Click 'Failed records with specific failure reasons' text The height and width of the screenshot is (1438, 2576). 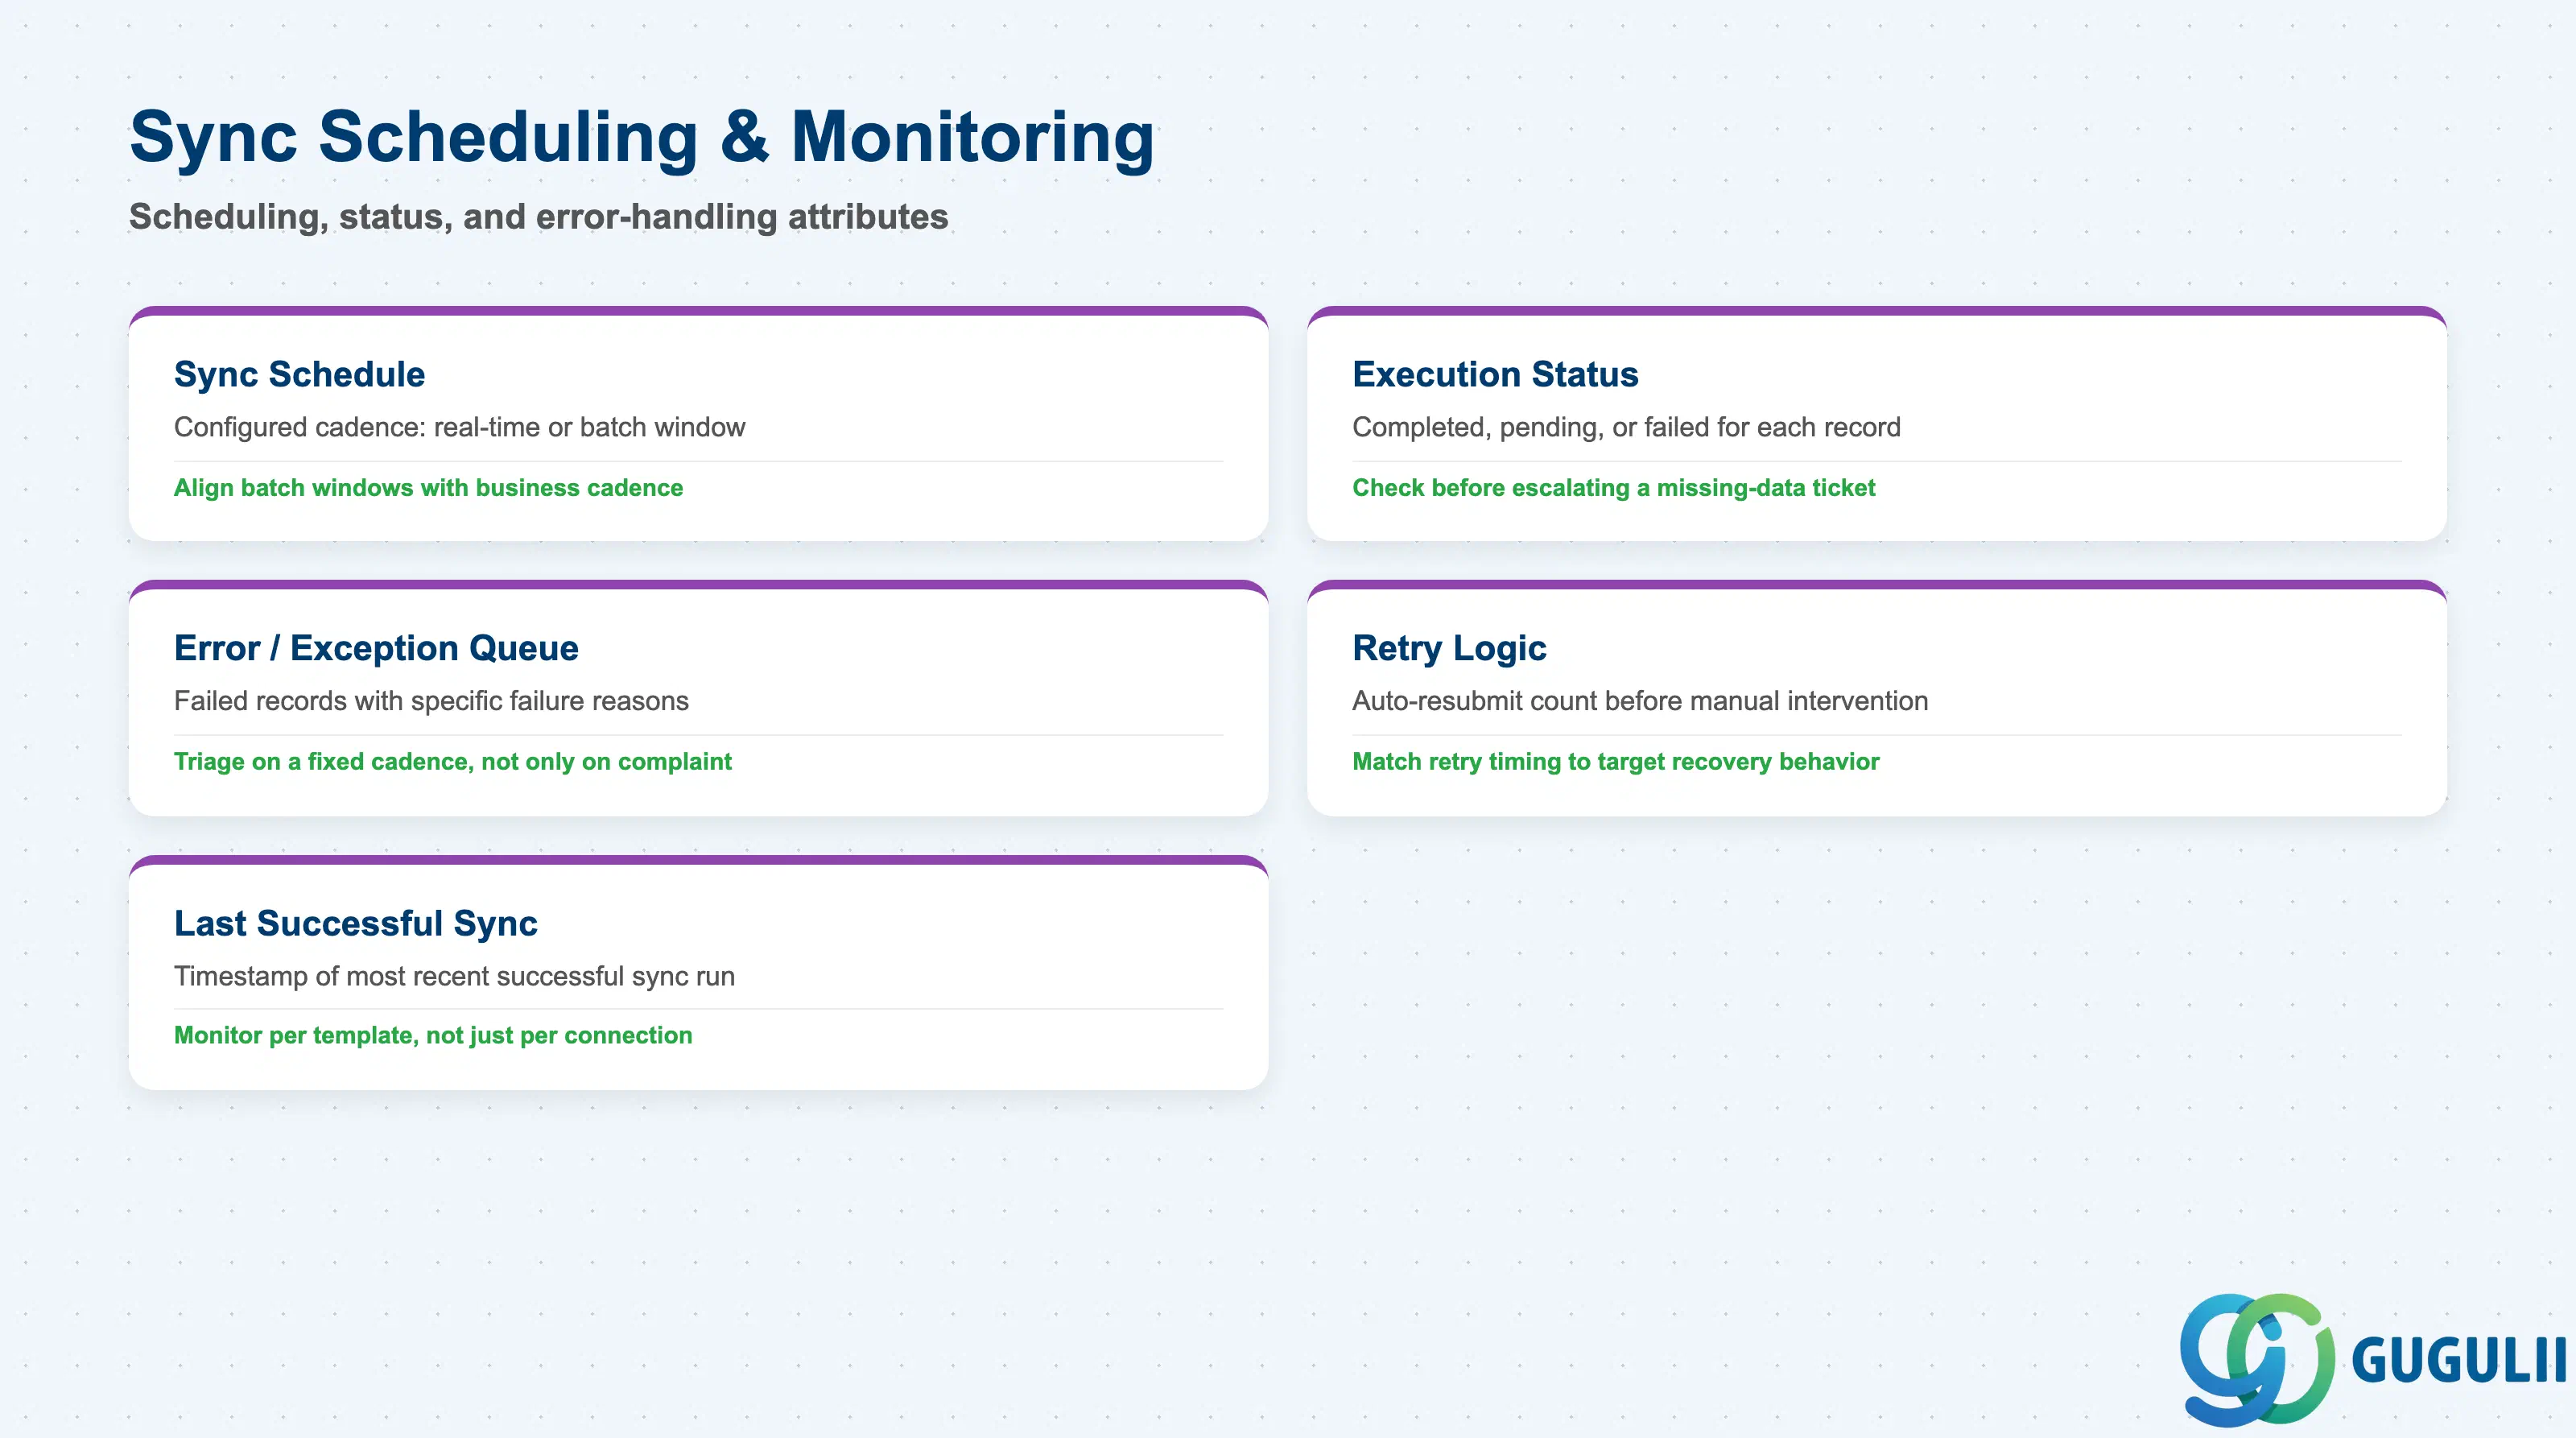click(x=431, y=701)
